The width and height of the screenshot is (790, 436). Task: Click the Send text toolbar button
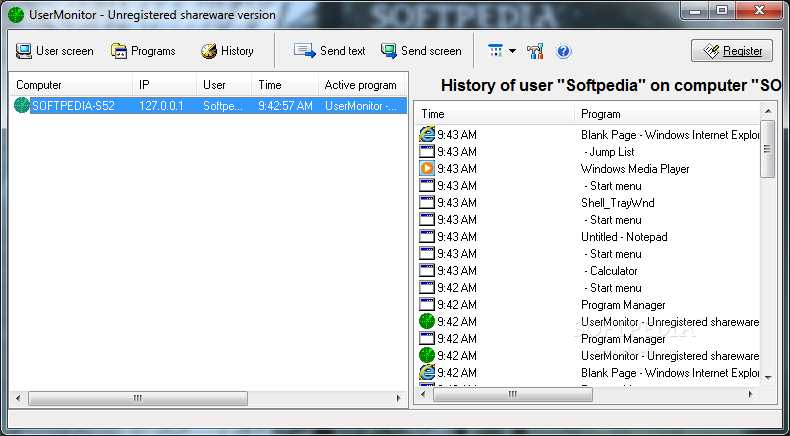click(330, 51)
